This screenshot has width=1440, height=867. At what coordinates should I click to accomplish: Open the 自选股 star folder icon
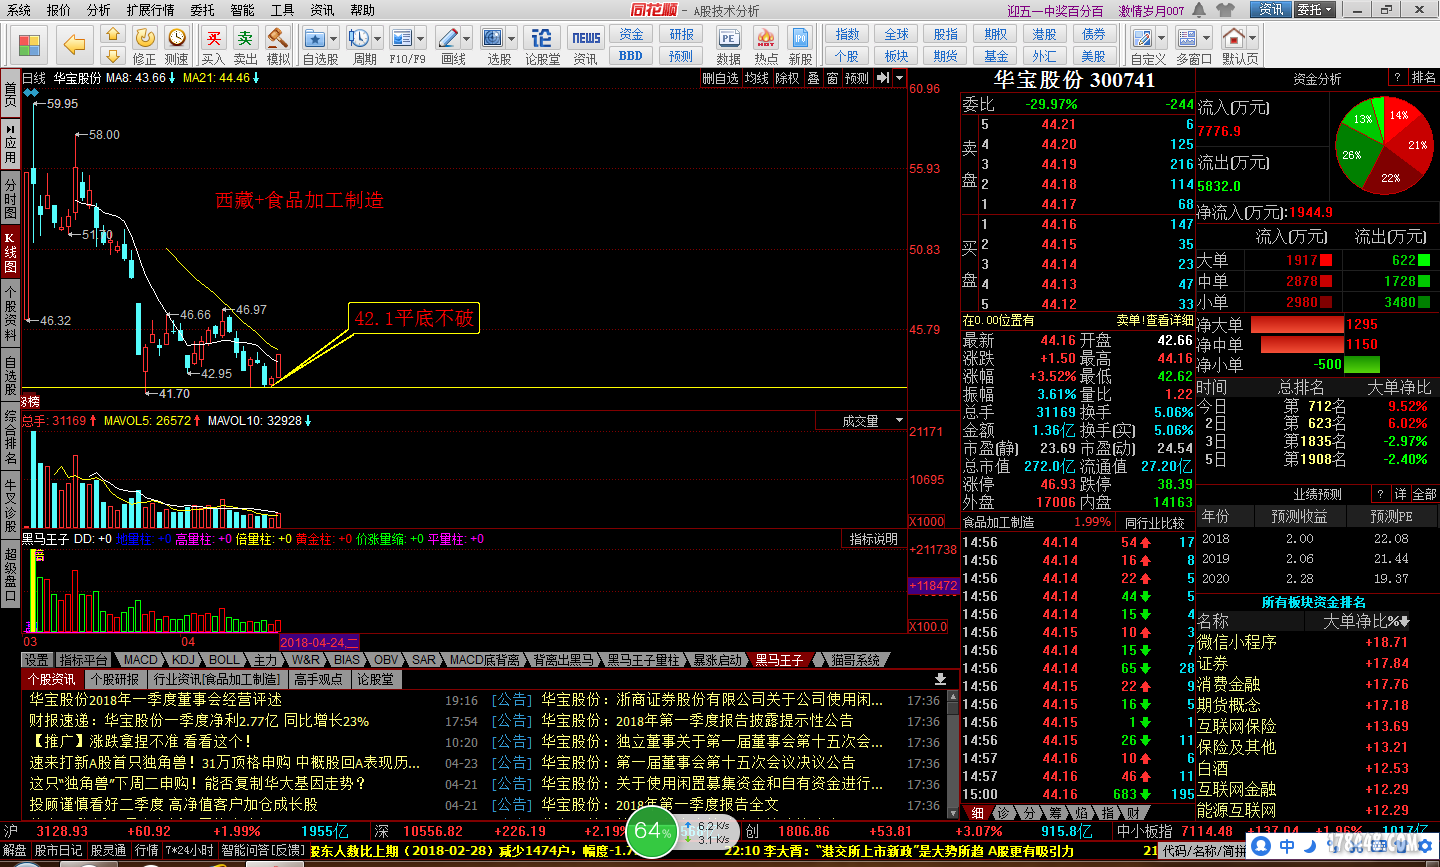[x=315, y=38]
